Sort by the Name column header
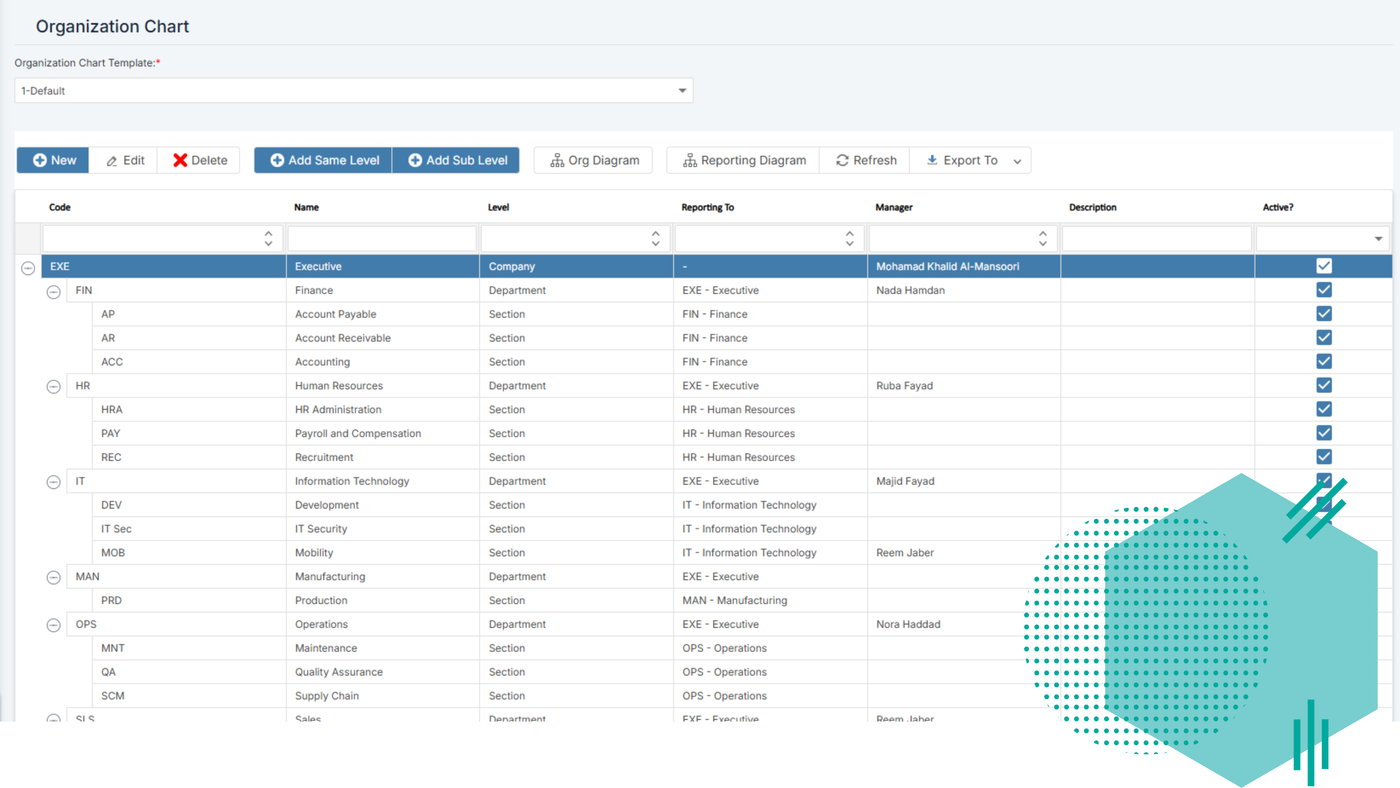Image resolution: width=1400 pixels, height=788 pixels. click(x=306, y=207)
